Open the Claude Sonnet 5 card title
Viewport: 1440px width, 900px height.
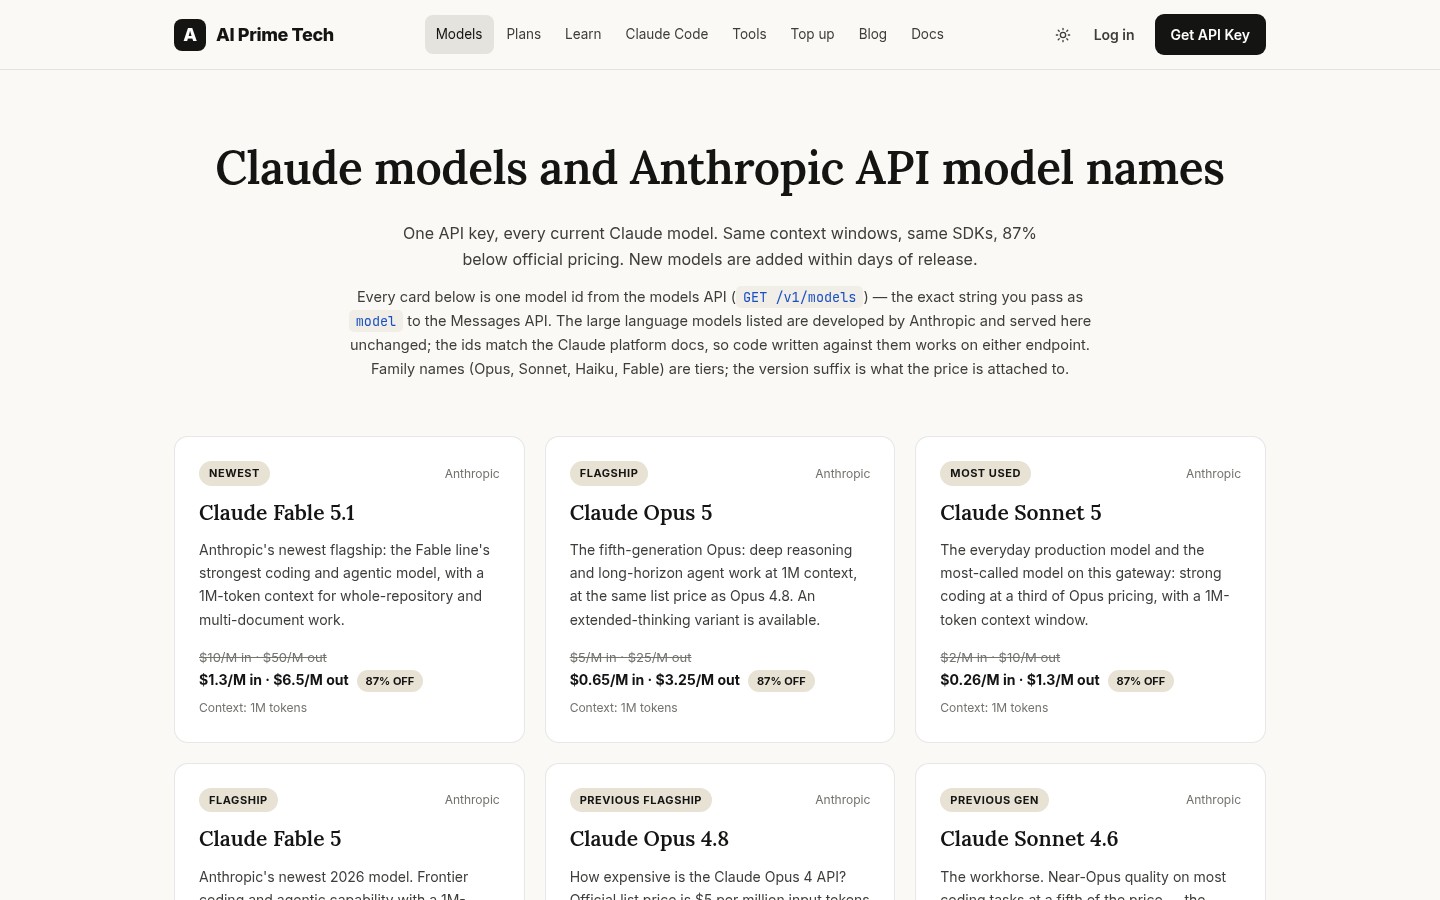(x=1021, y=513)
